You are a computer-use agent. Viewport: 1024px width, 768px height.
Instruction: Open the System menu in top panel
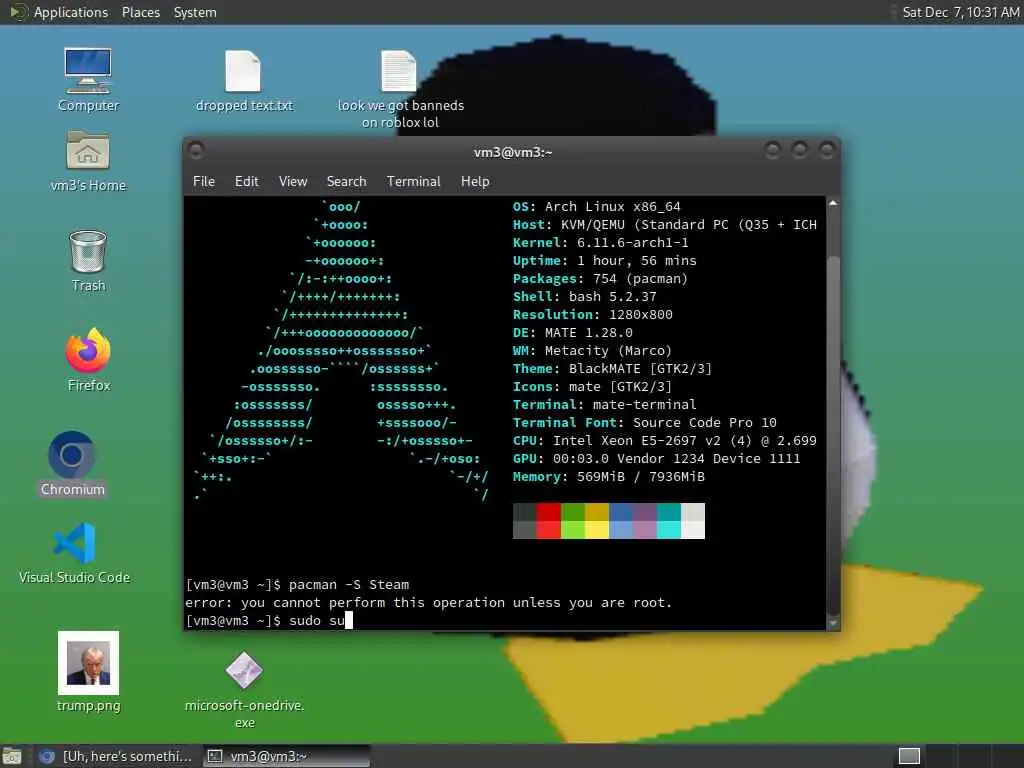pos(195,12)
